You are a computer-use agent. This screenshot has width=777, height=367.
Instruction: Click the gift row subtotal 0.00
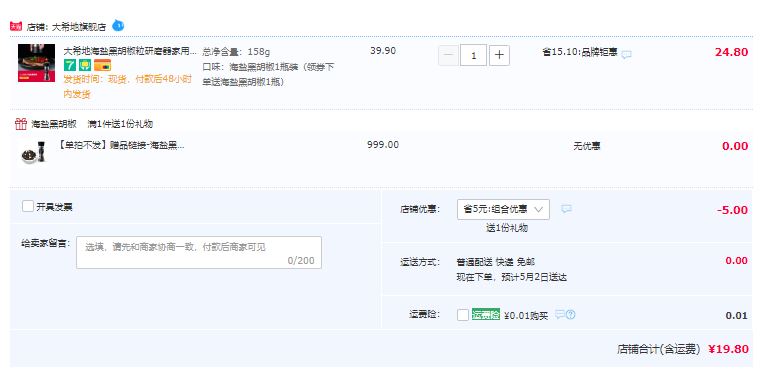(x=735, y=146)
